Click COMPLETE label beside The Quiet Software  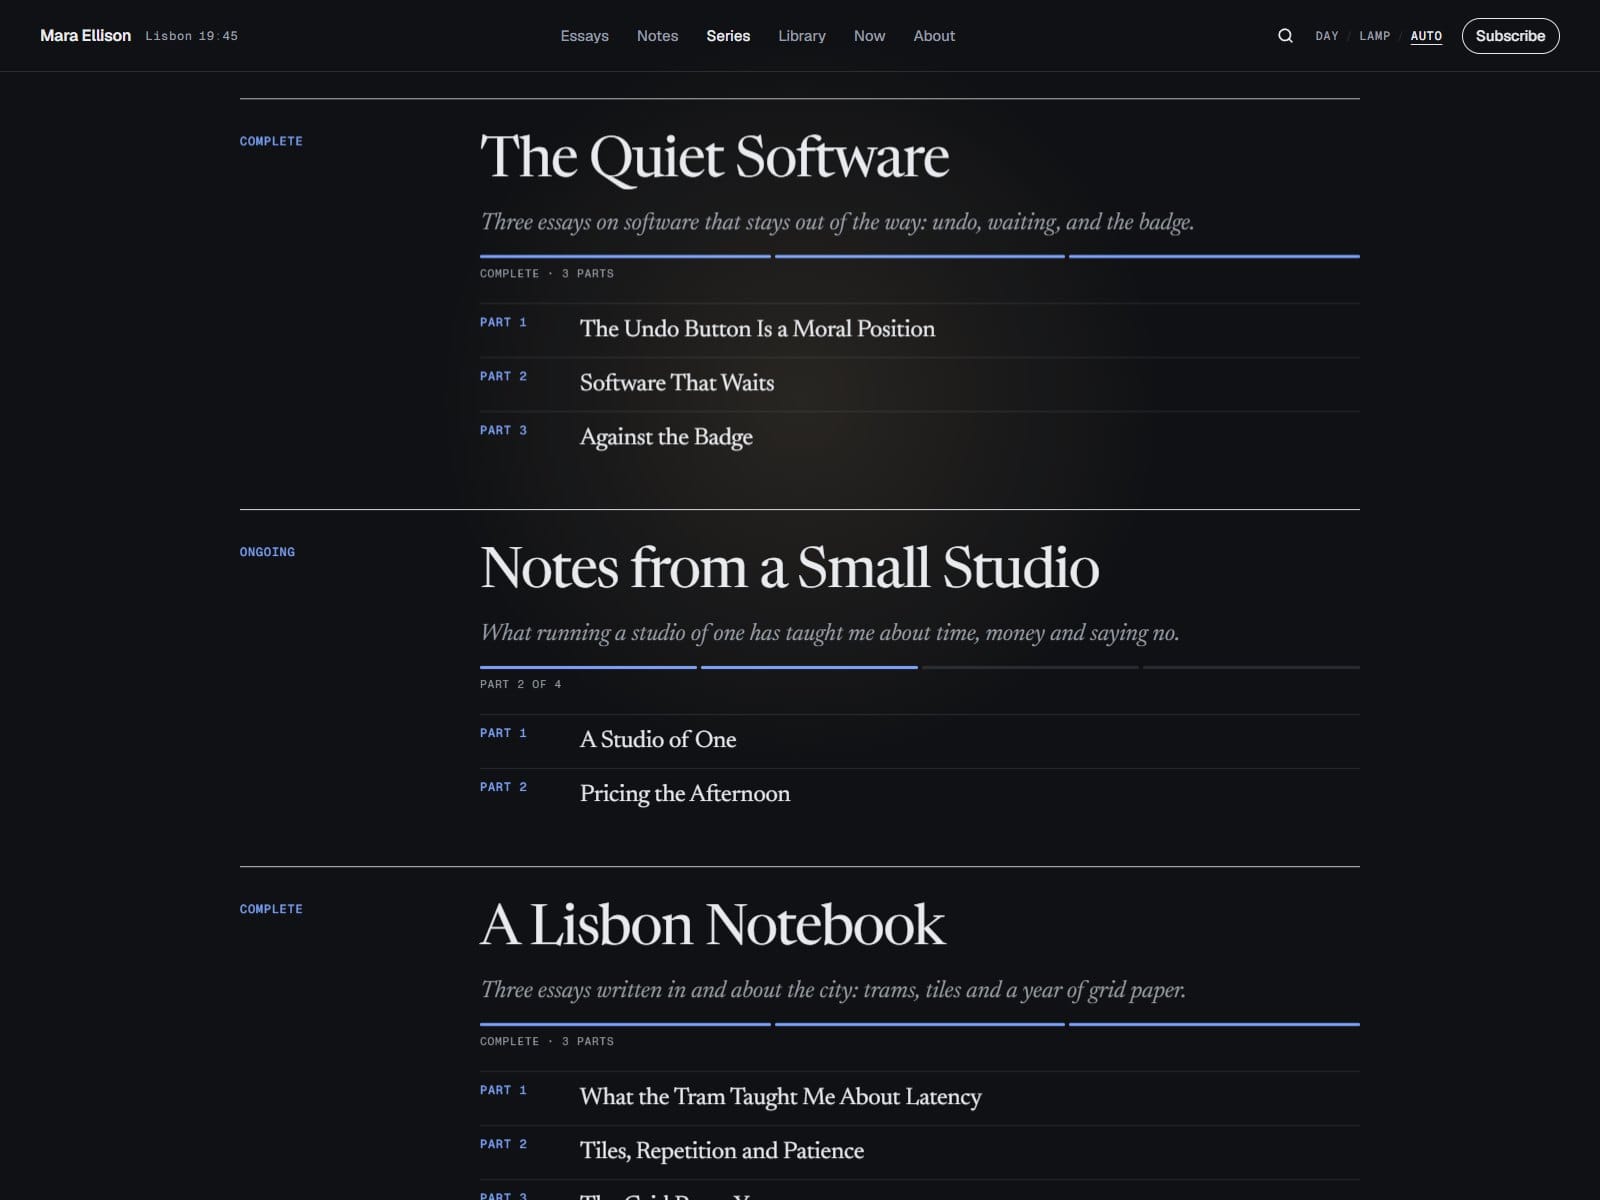point(271,141)
